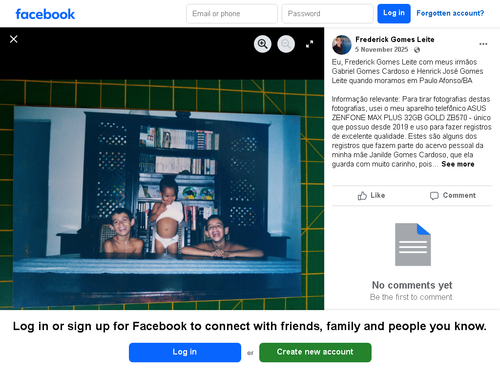500x375 pixels.
Task: Click the 'No comments yet' text
Action: [412, 285]
